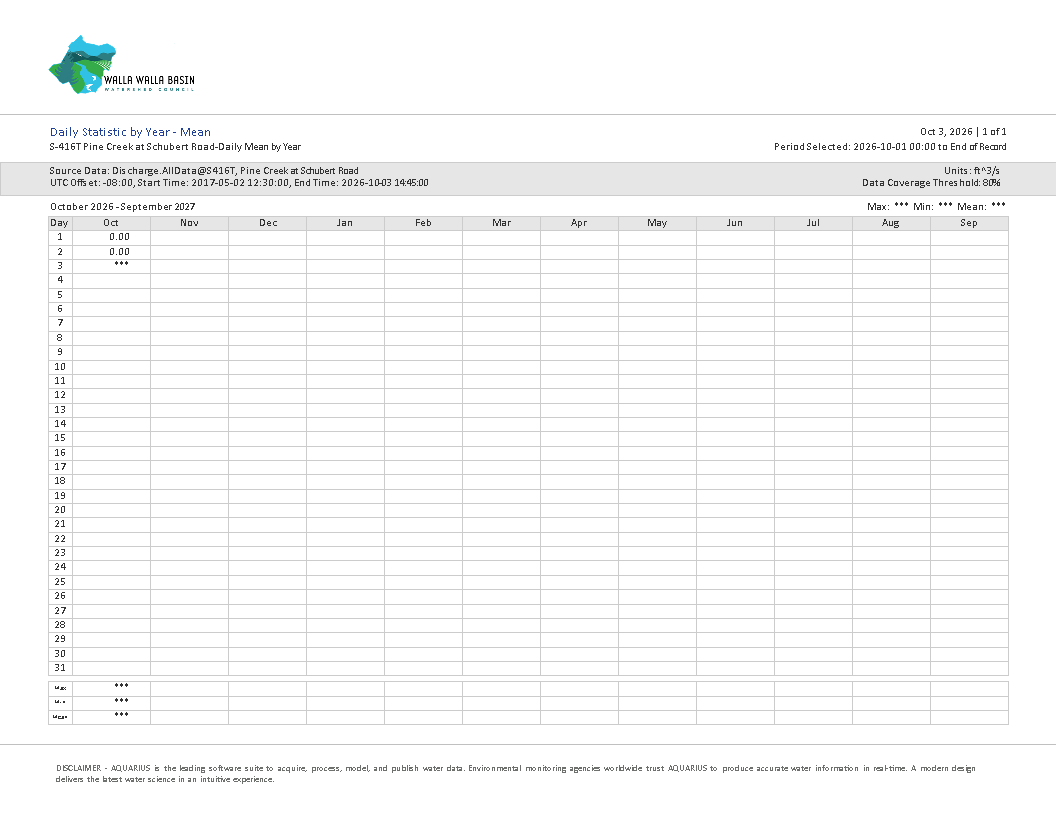Click the 'May' column header
Image resolution: width=1056 pixels, height=816 pixels.
pyautogui.click(x=657, y=223)
